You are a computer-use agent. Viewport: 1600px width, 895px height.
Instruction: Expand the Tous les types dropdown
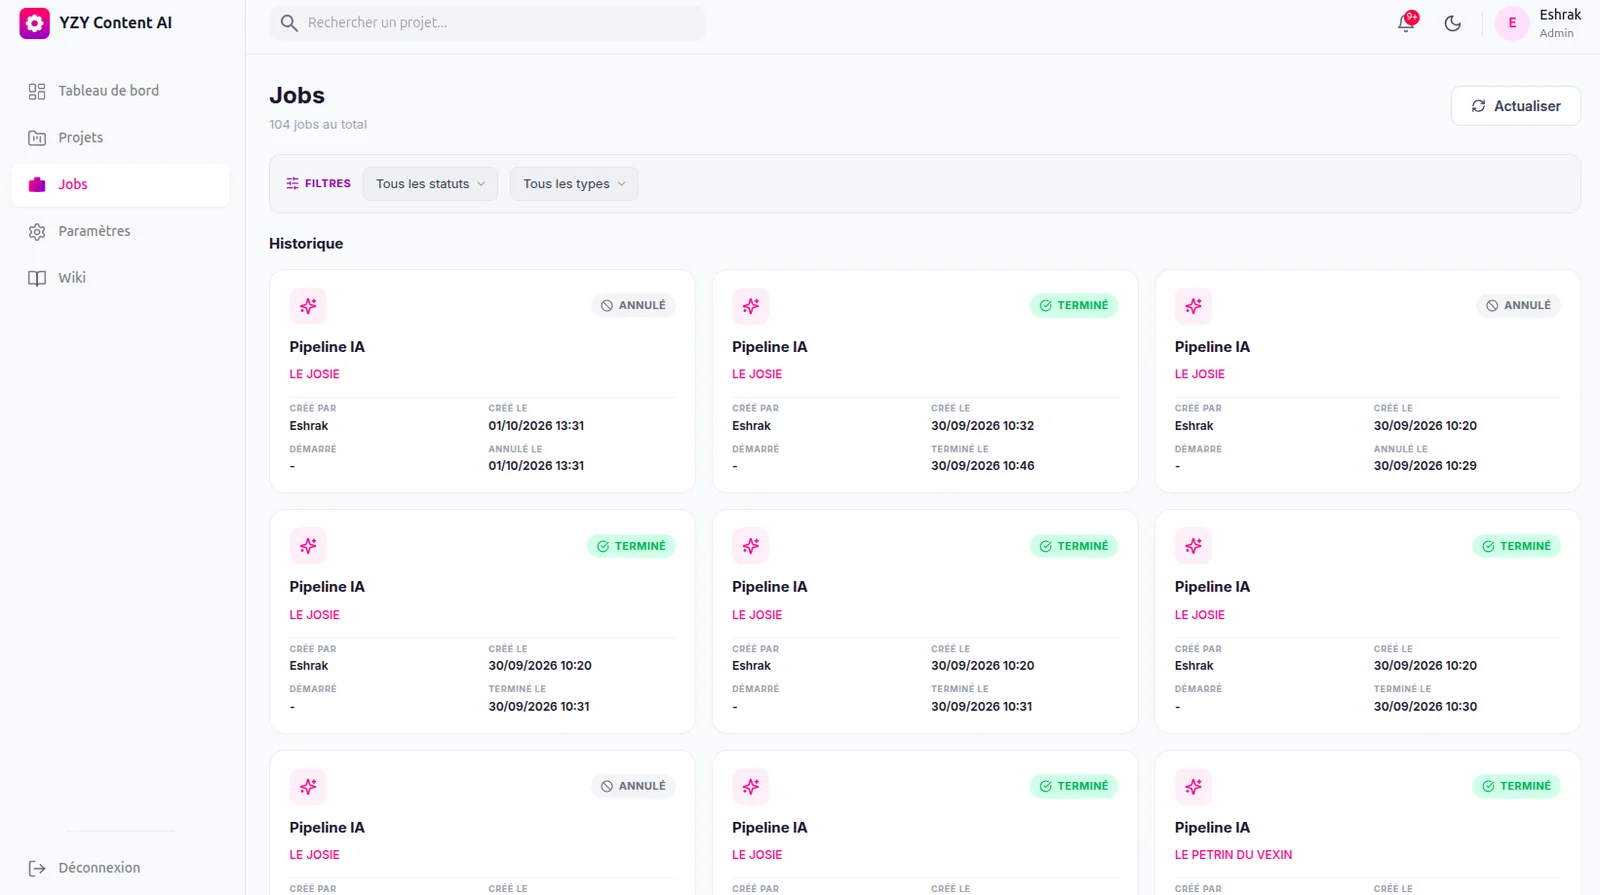click(x=574, y=184)
